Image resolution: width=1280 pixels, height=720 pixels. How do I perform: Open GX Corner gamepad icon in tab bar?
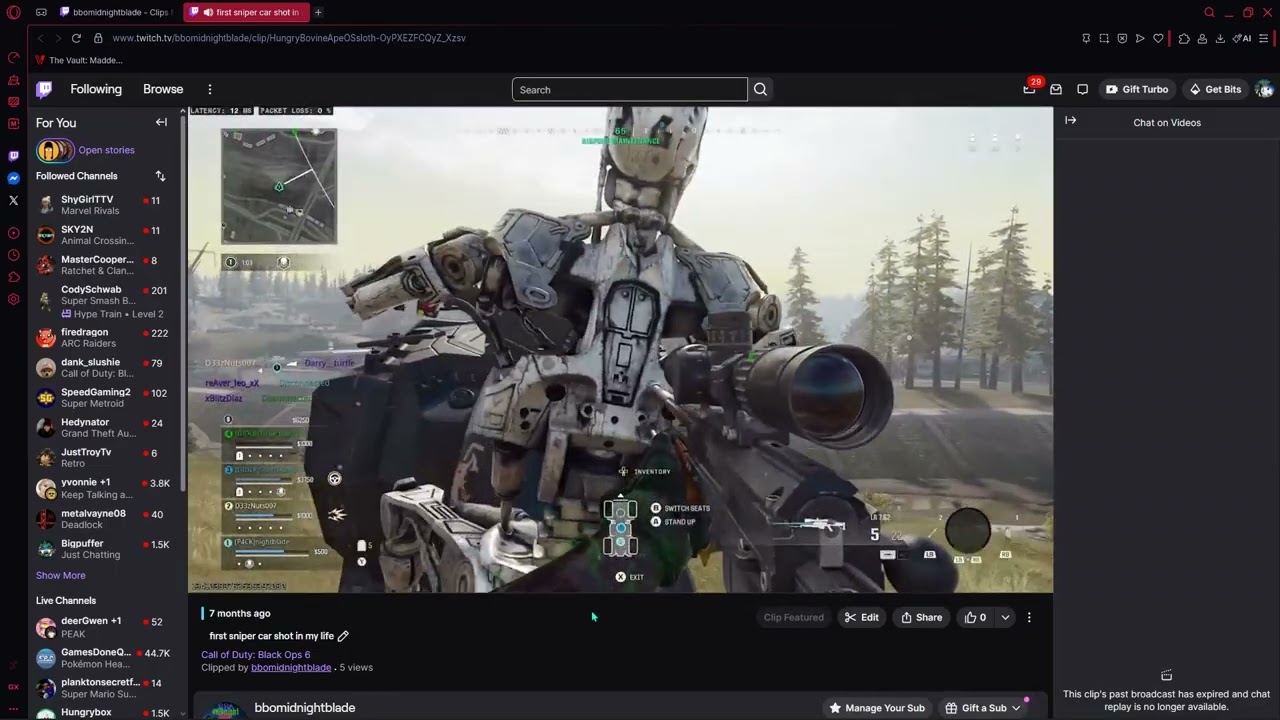coord(41,12)
